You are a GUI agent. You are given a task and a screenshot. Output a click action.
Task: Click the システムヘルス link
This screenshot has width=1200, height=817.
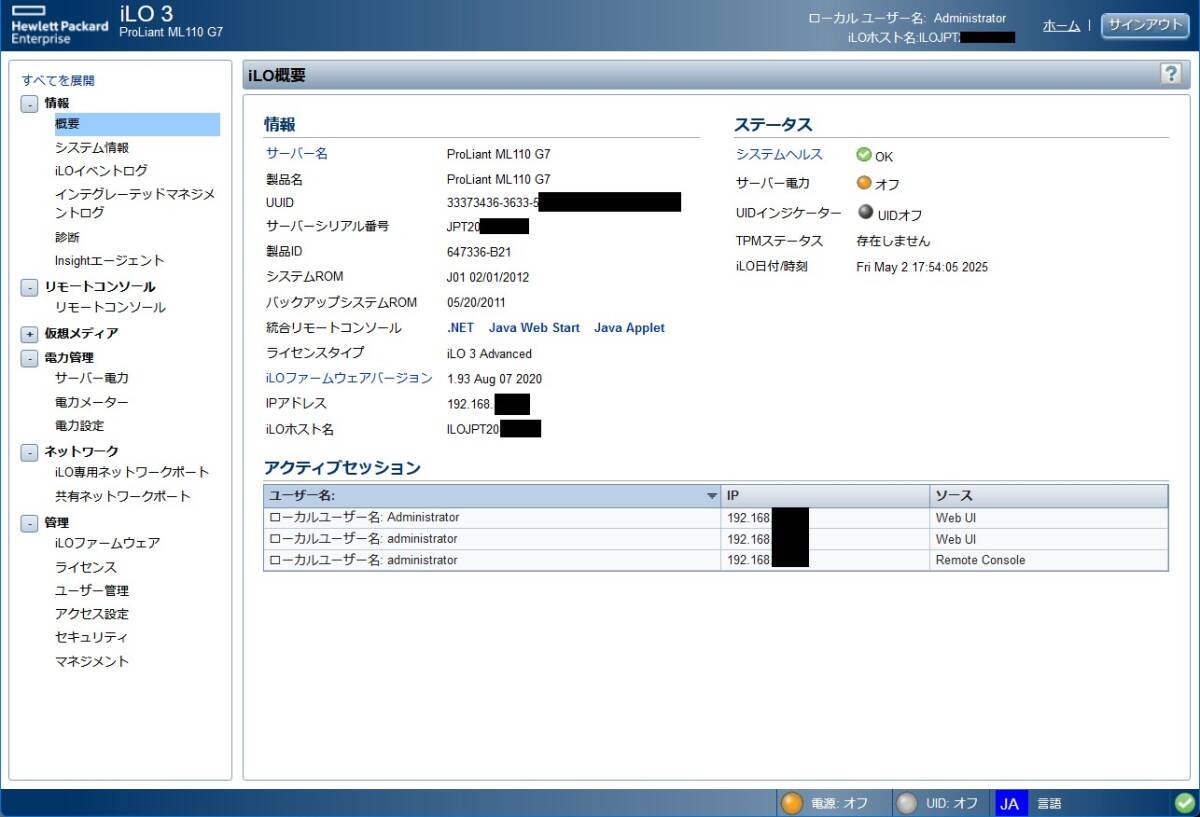point(779,154)
